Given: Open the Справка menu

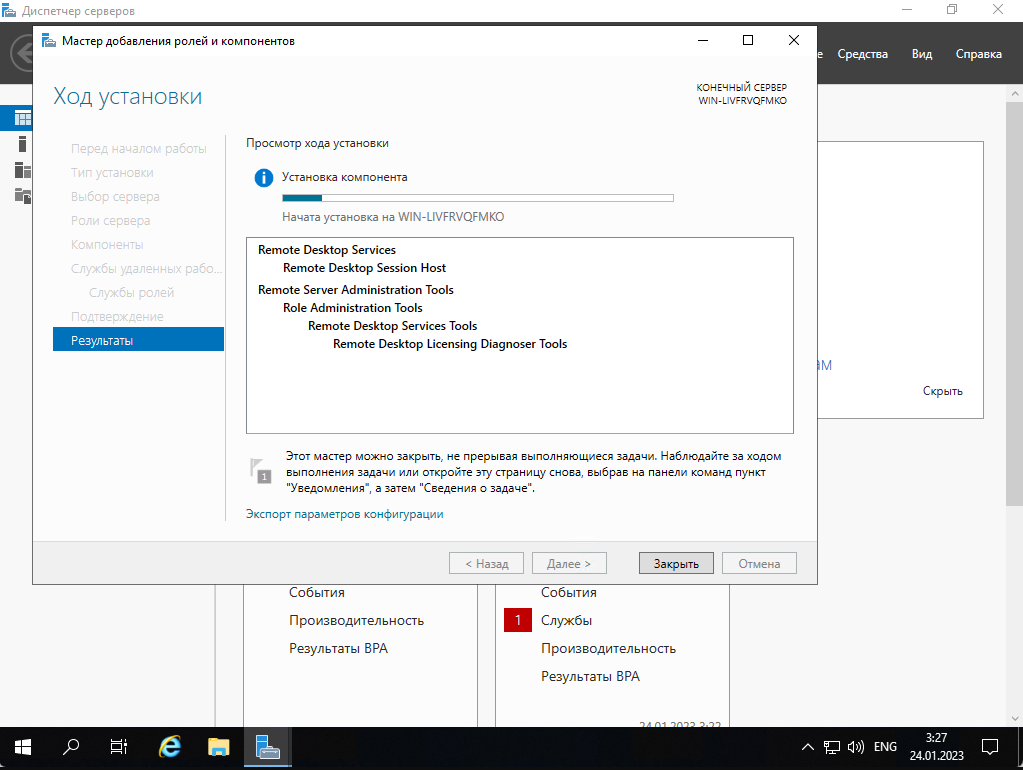Looking at the screenshot, I should point(978,54).
